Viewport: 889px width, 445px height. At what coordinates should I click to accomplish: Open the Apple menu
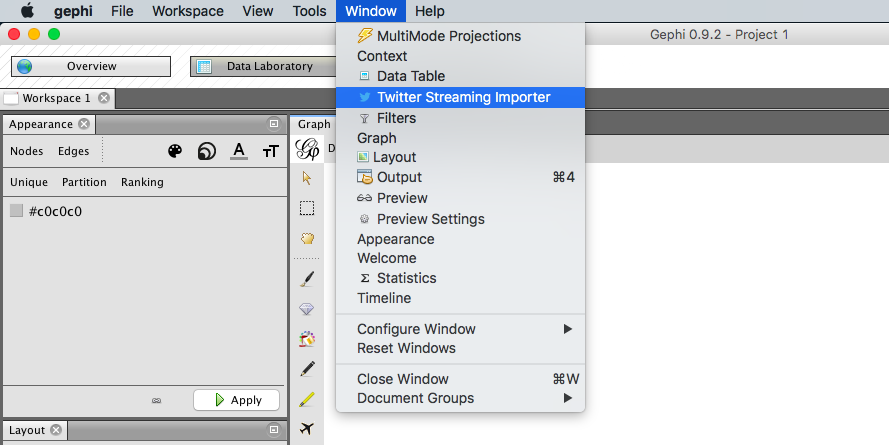[x=27, y=11]
